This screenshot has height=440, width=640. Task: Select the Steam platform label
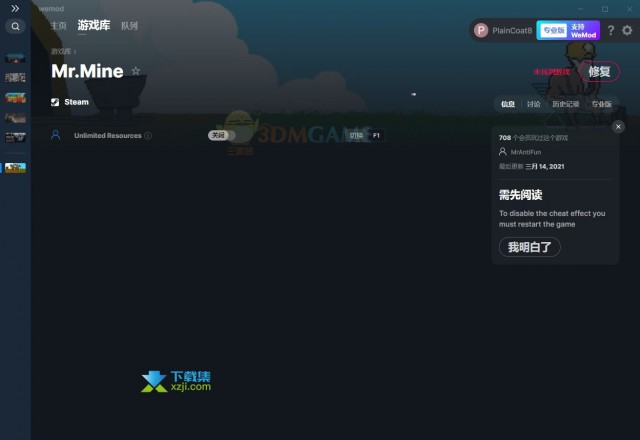click(x=76, y=102)
